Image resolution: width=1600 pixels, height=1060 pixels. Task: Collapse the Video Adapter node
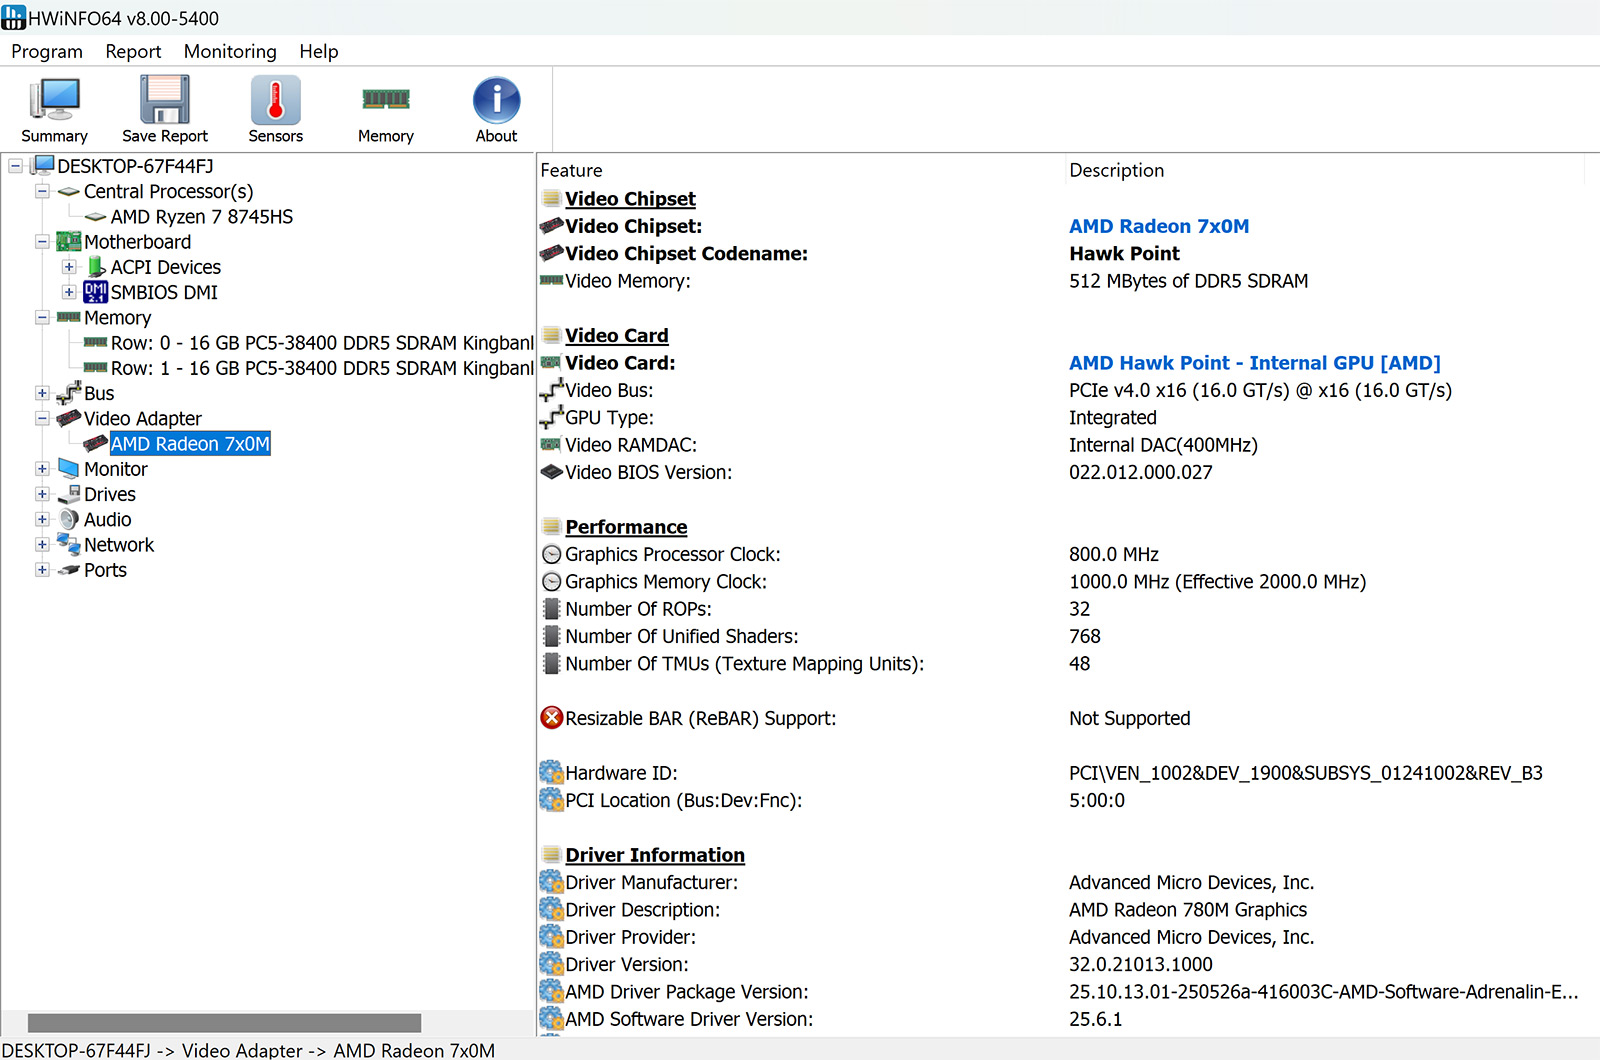pos(42,418)
